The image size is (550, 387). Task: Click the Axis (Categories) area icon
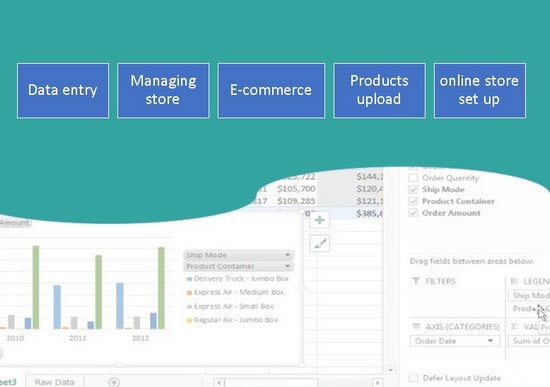coord(416,326)
